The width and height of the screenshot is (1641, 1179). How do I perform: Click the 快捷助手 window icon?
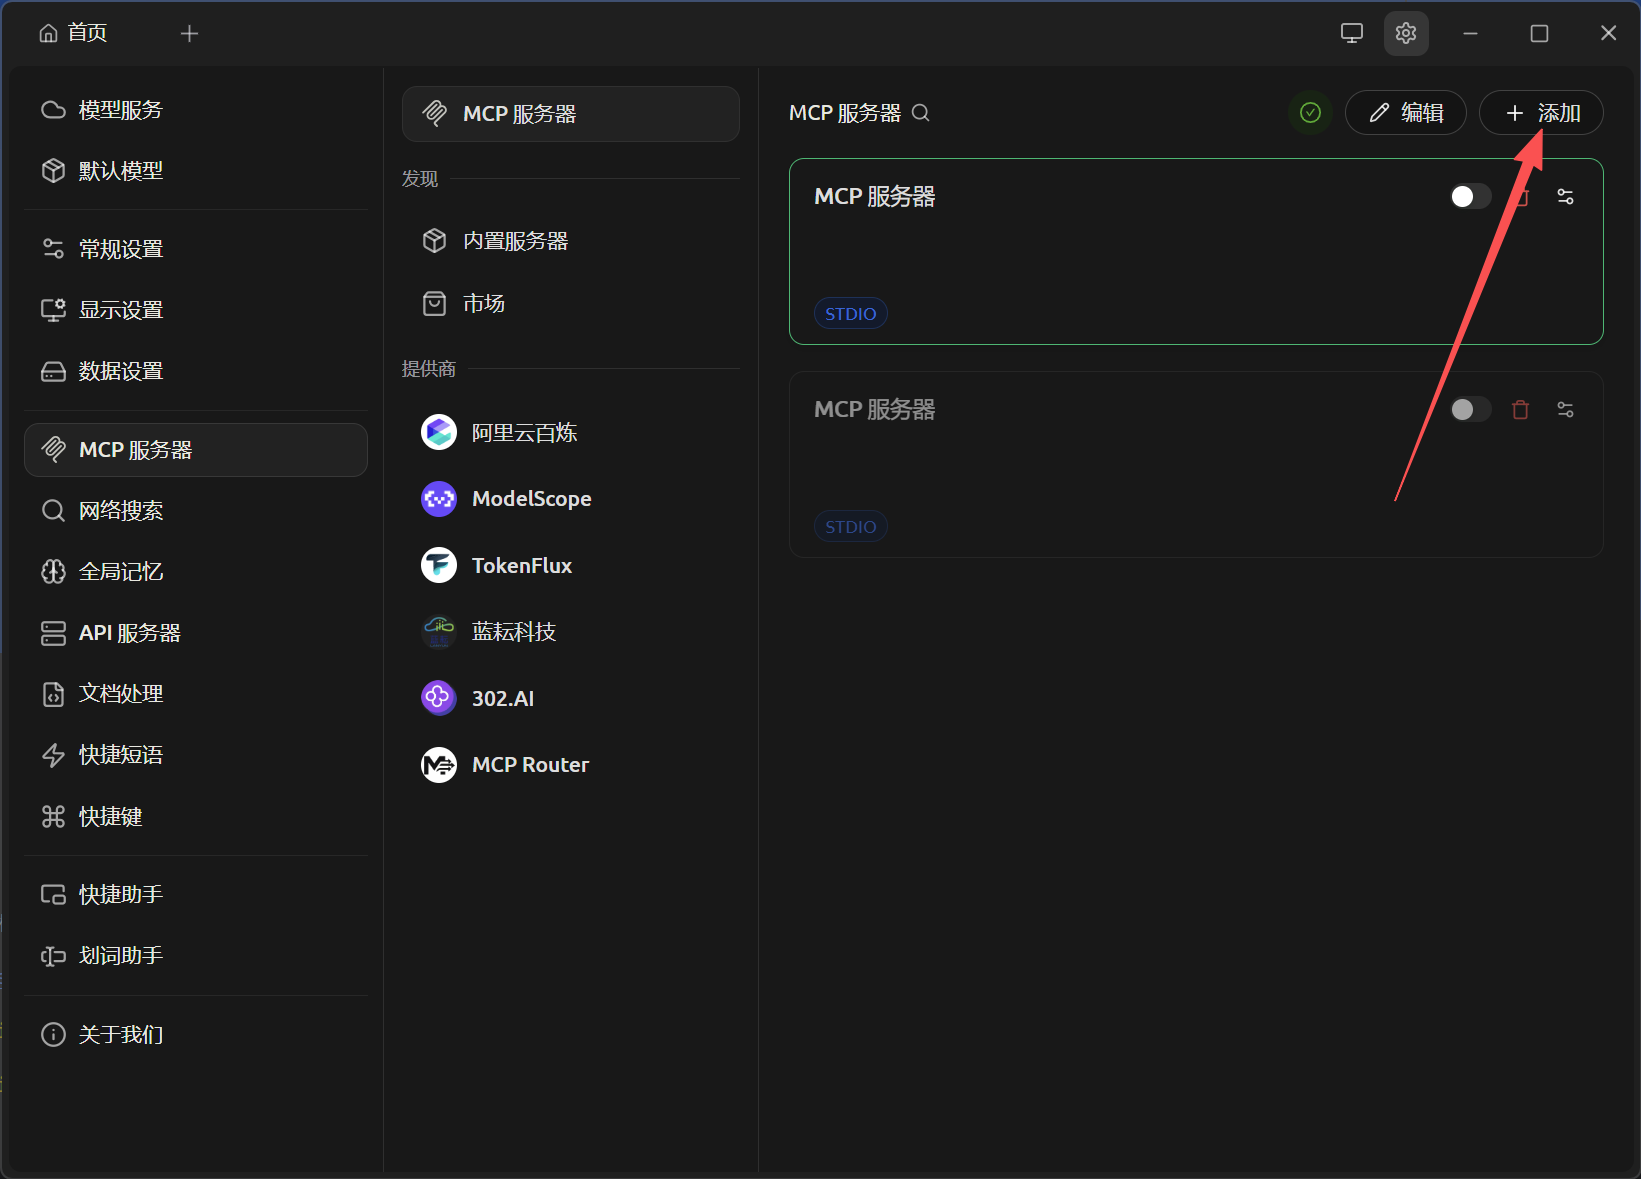pos(53,895)
